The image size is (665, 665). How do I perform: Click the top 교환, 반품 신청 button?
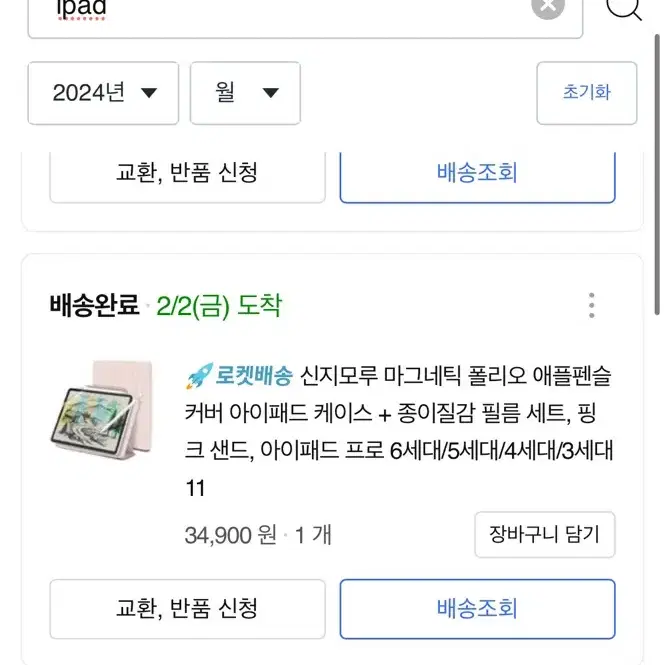[187, 176]
